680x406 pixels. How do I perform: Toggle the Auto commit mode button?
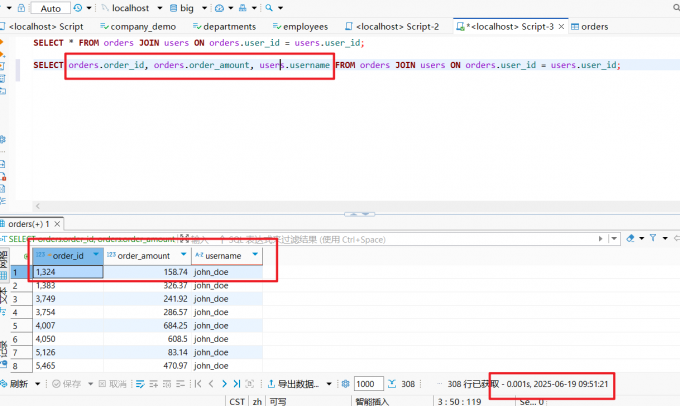coord(50,8)
